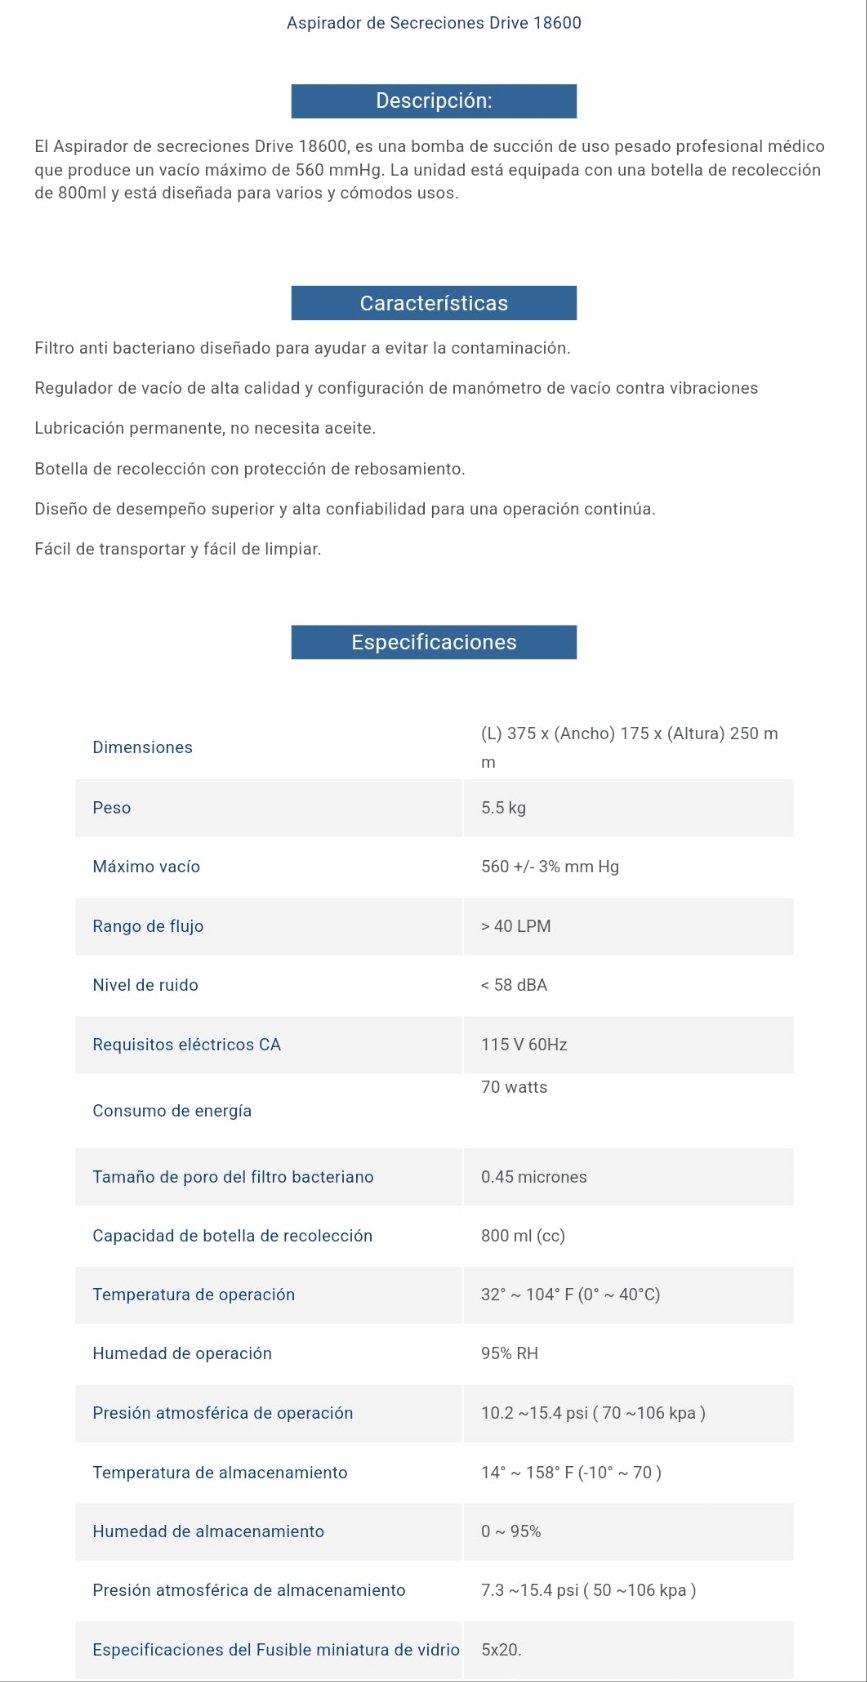The height and width of the screenshot is (1682, 867).
Task: Click the Características section header
Action: (433, 303)
